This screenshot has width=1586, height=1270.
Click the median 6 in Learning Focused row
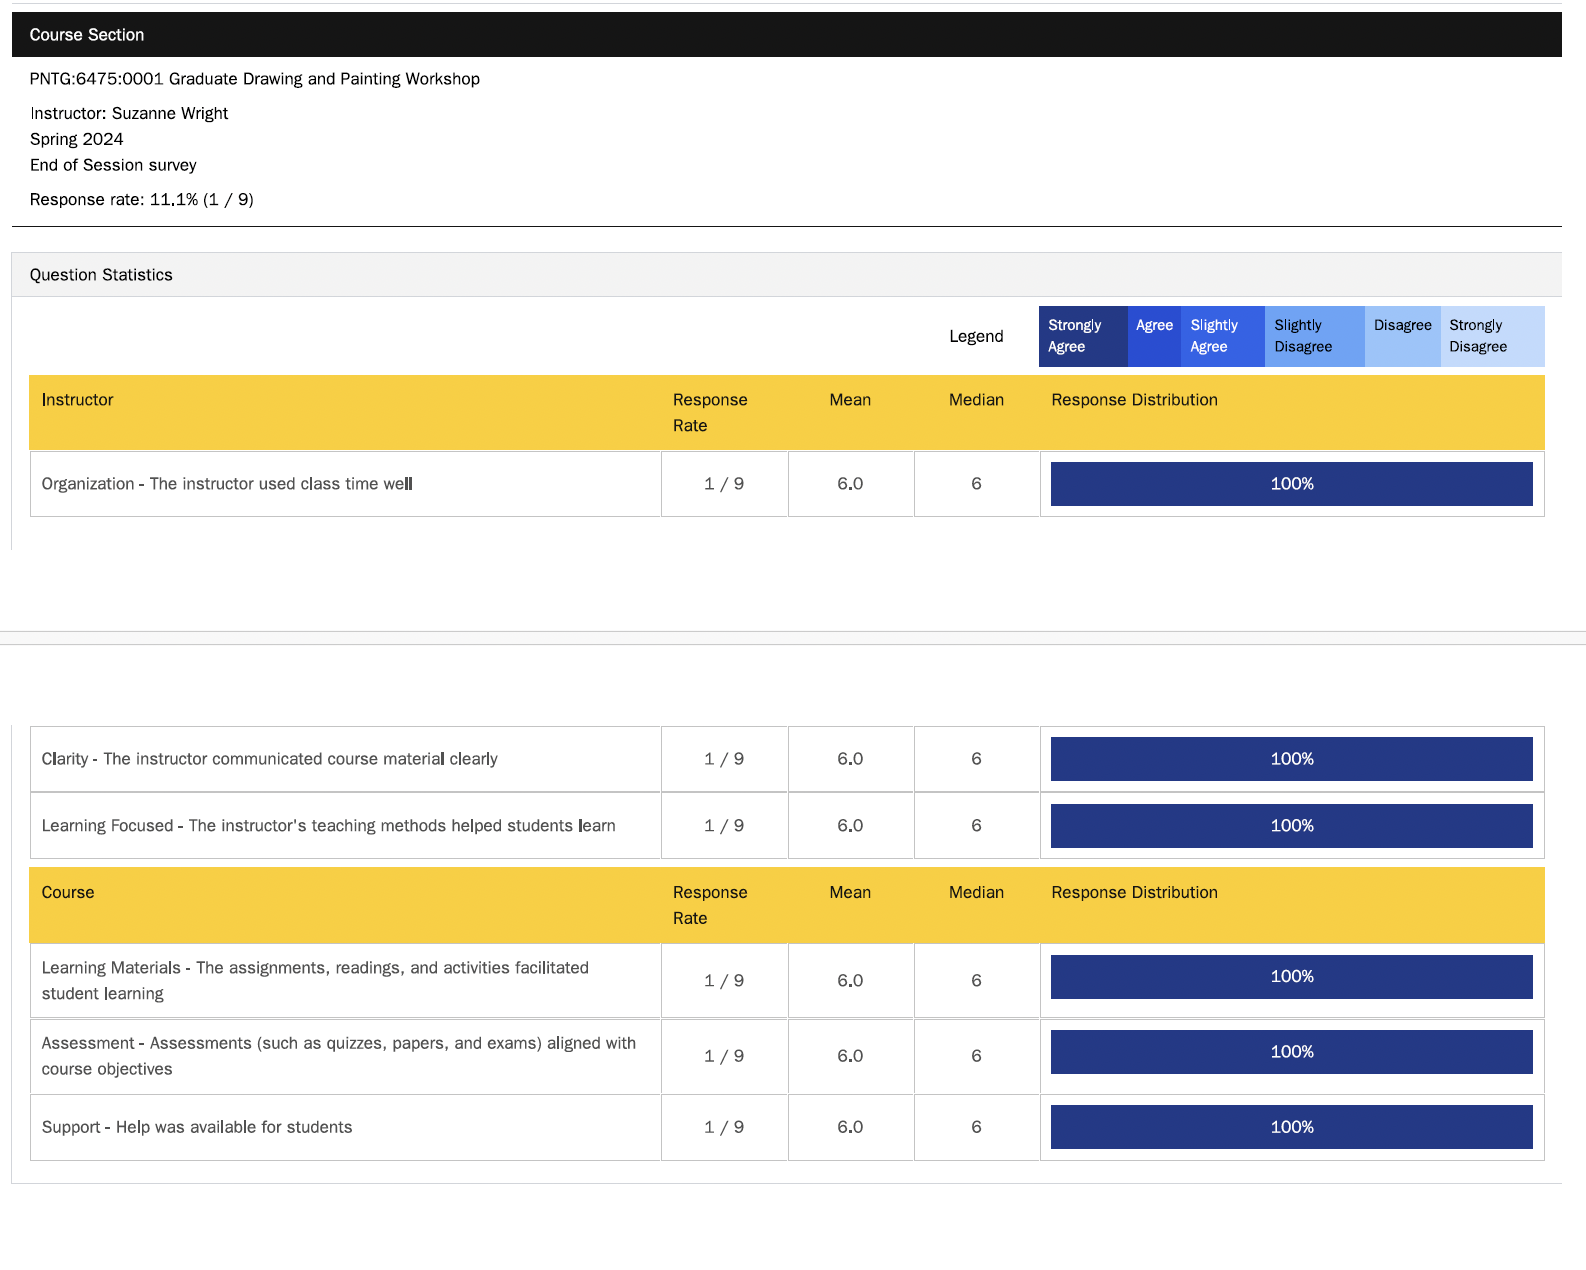(x=976, y=826)
